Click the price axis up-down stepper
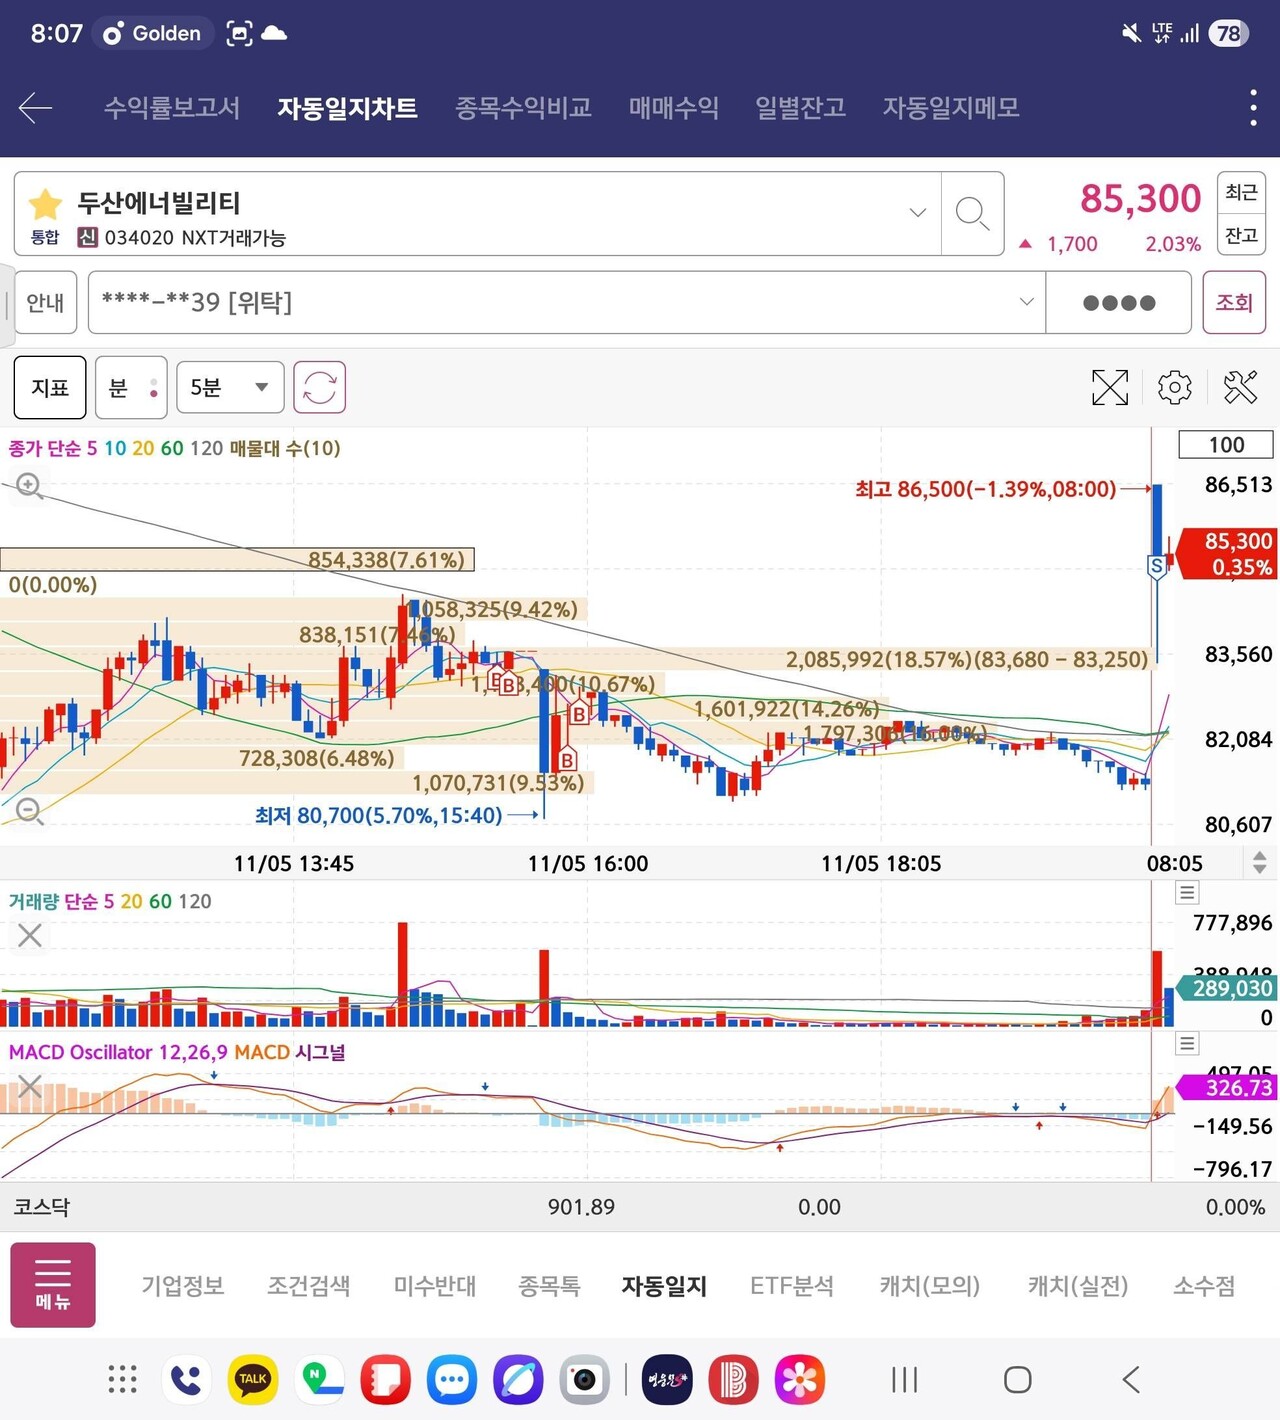This screenshot has width=1280, height=1420. tap(1258, 861)
